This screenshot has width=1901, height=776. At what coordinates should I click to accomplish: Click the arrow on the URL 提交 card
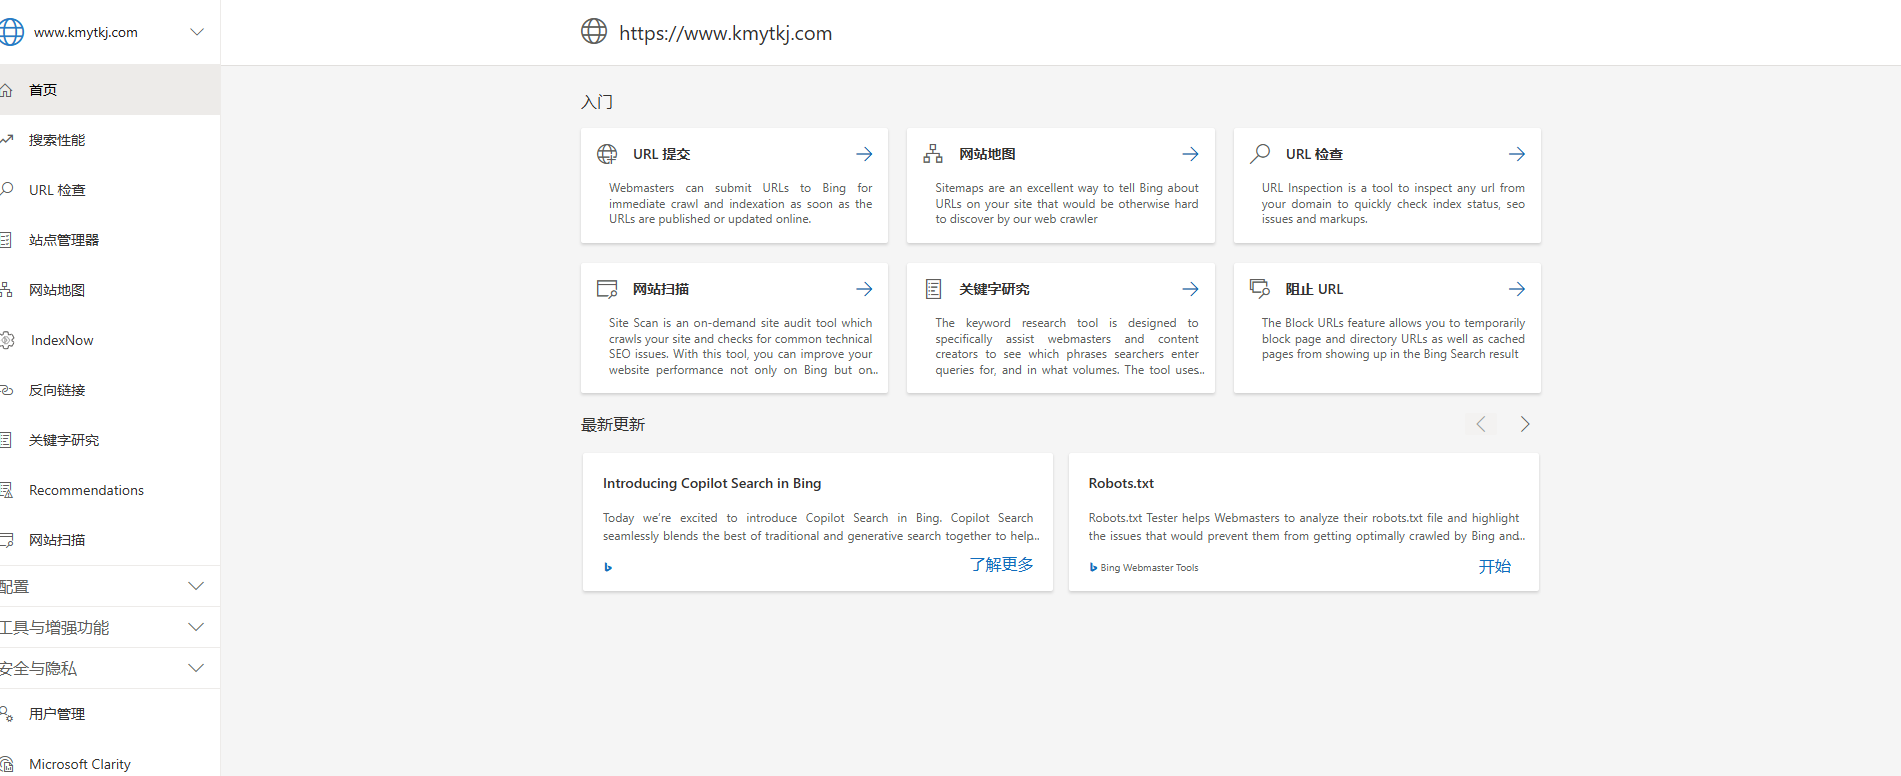click(x=864, y=154)
